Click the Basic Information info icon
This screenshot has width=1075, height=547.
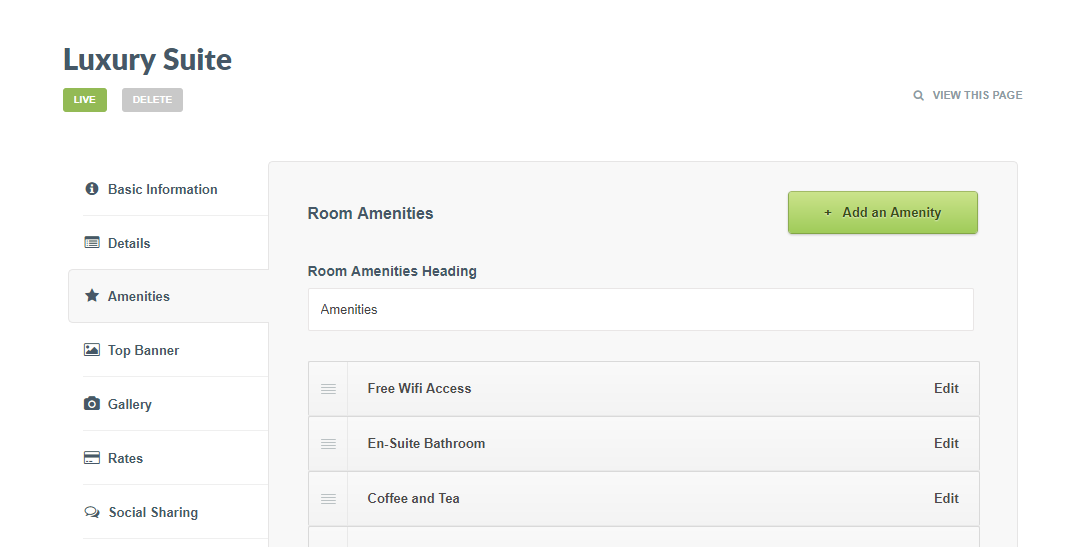(x=92, y=189)
